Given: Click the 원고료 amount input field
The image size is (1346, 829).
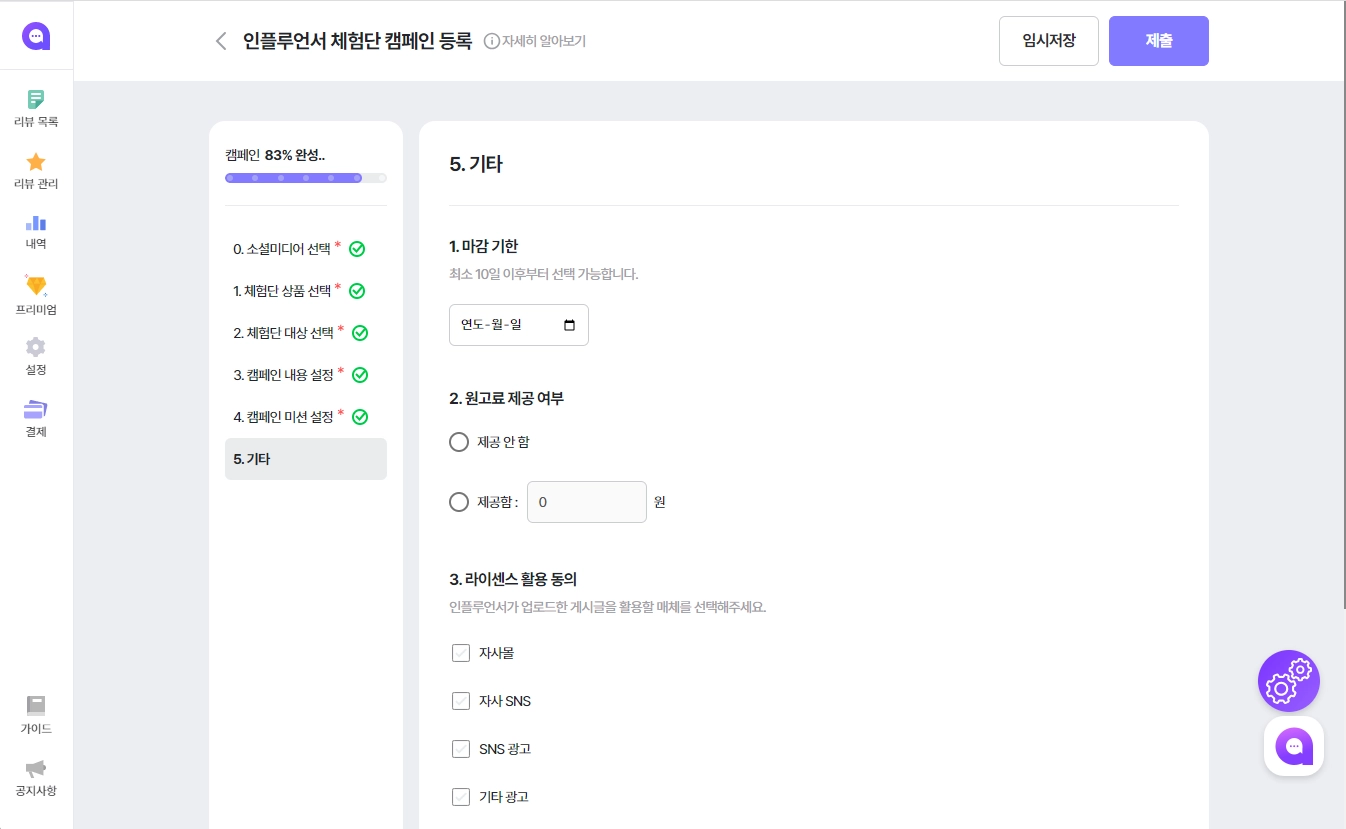Looking at the screenshot, I should coord(587,502).
